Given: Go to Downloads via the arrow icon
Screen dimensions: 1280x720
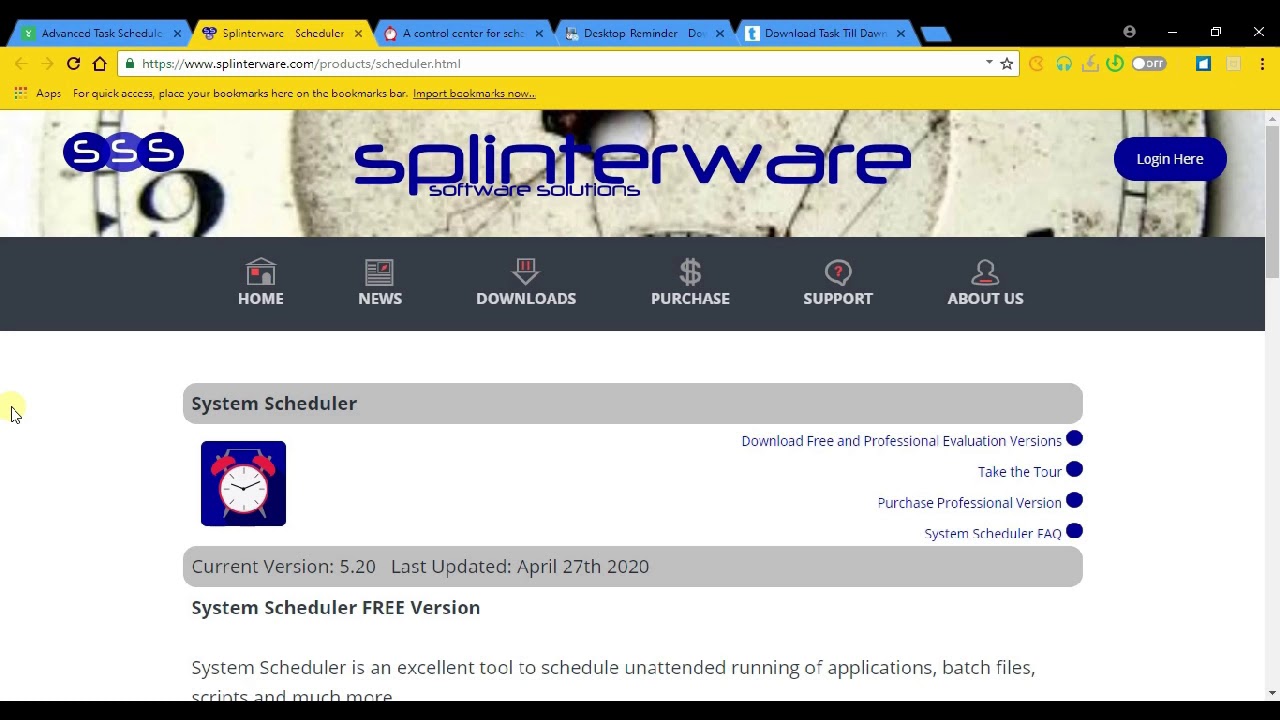Looking at the screenshot, I should pos(525,271).
